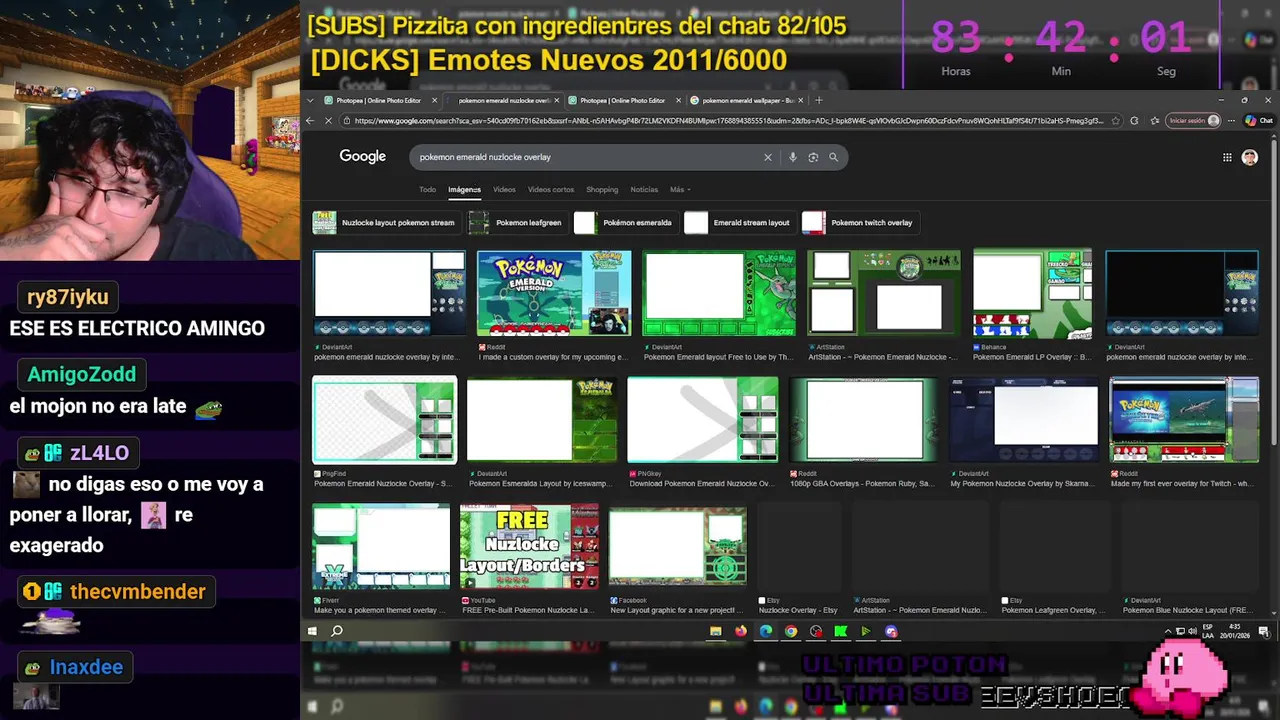The height and width of the screenshot is (720, 1280).
Task: Bookmark this page with the star
Action: 1115,120
